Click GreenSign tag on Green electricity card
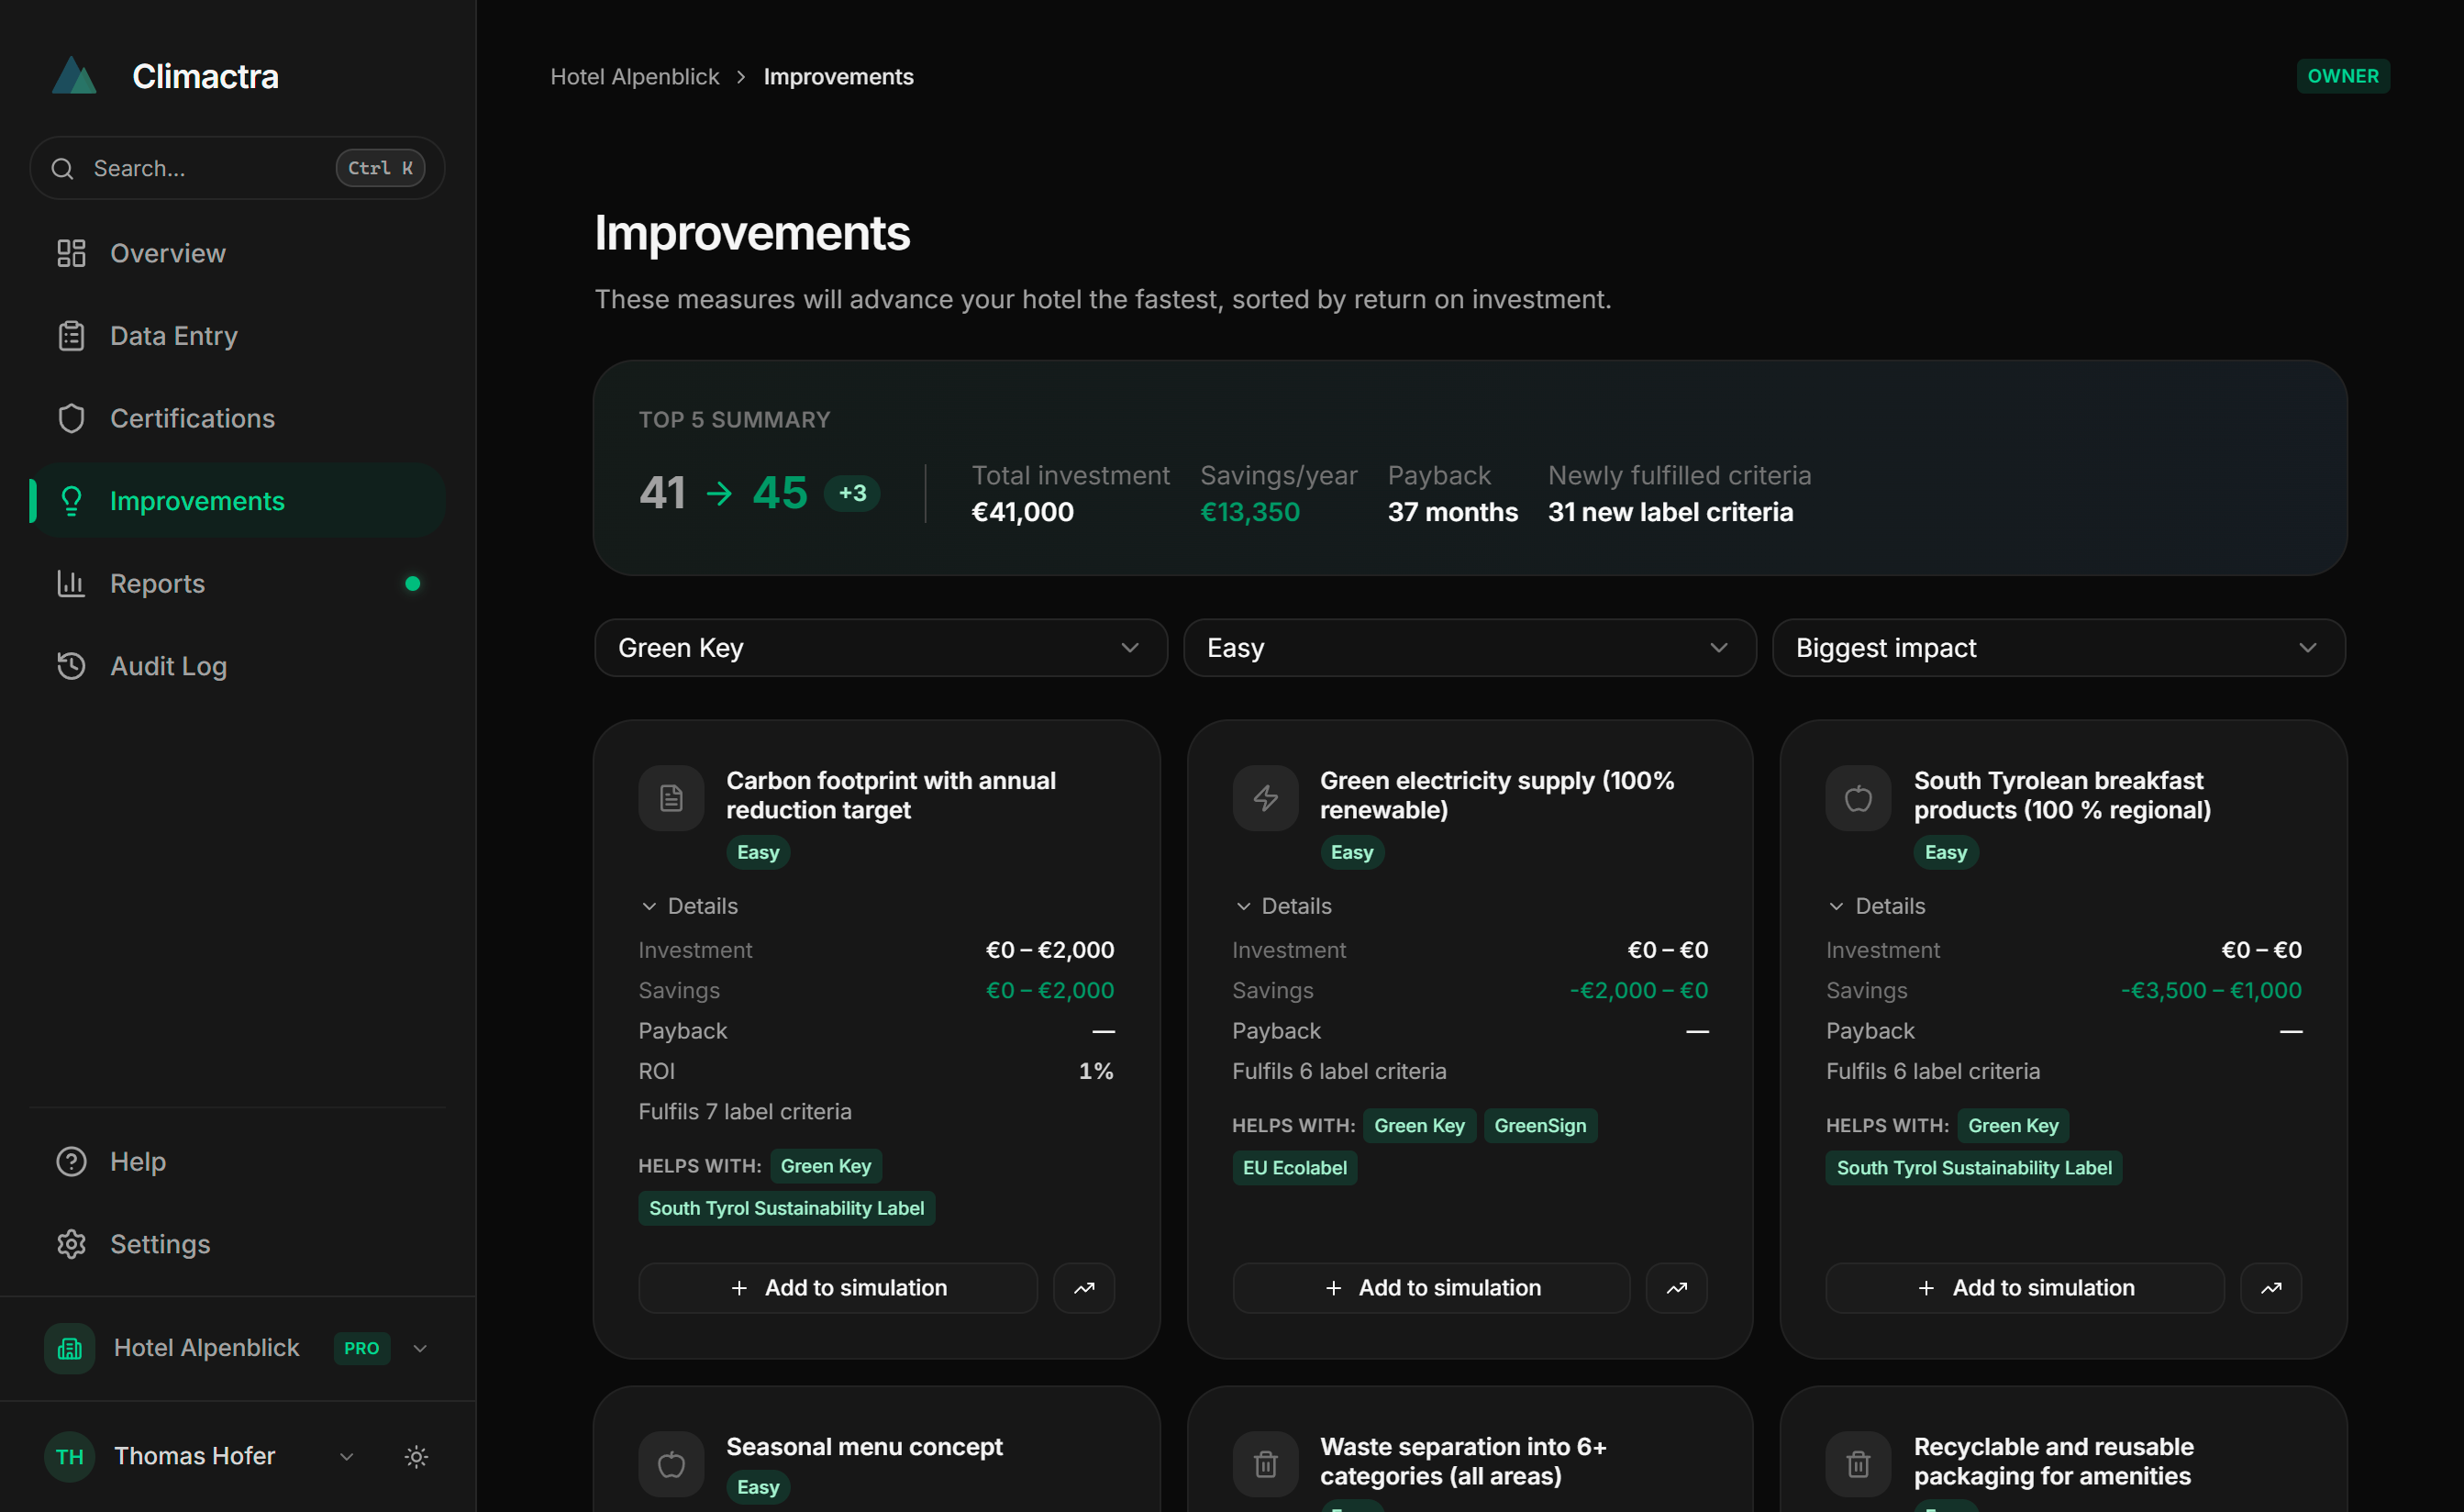The height and width of the screenshot is (1512, 2464). click(x=1540, y=1126)
